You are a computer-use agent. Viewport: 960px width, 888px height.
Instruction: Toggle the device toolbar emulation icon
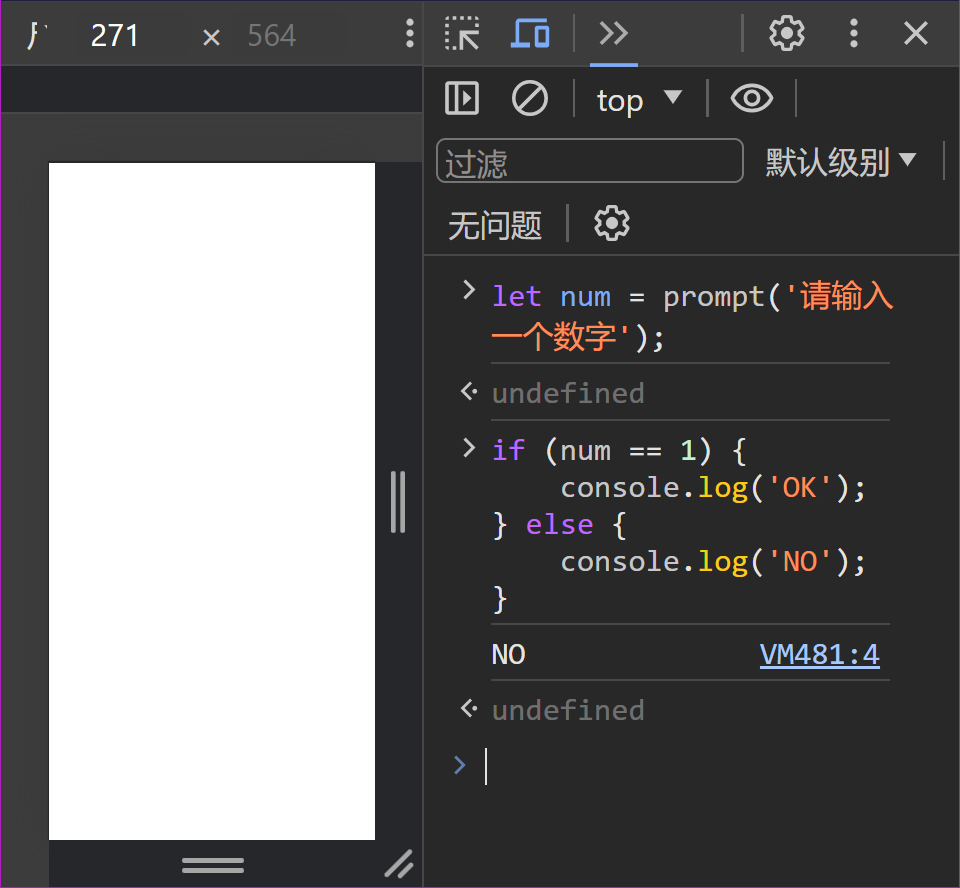point(530,34)
